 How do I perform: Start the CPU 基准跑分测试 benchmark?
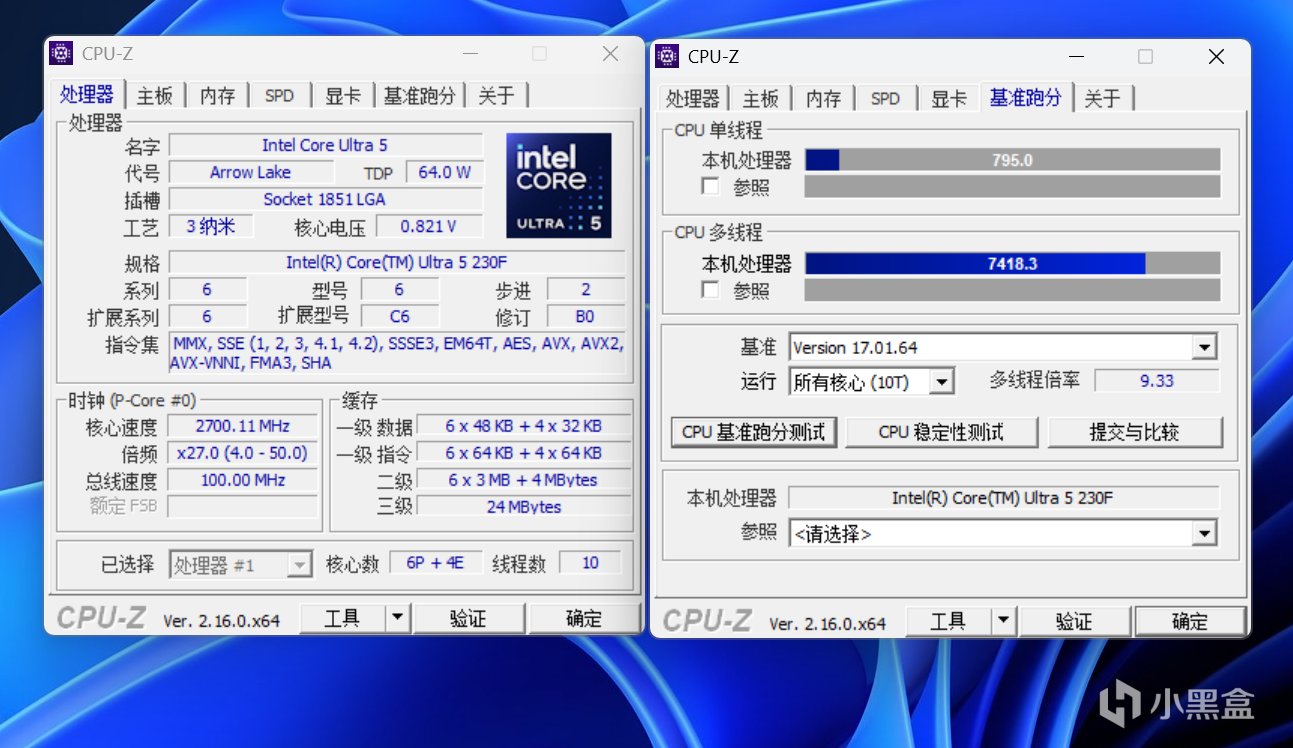(x=754, y=432)
